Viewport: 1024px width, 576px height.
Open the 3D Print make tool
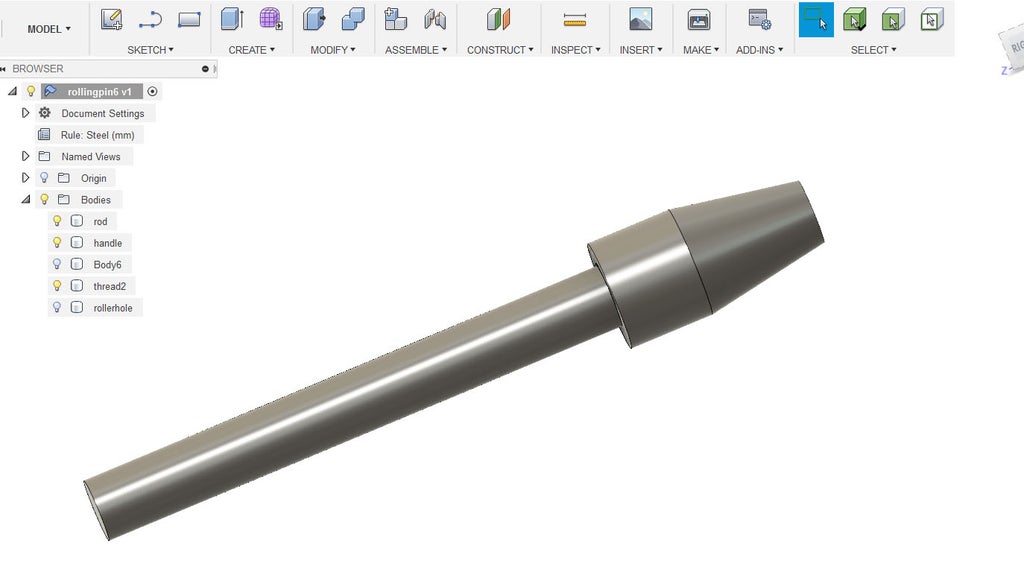coord(699,20)
